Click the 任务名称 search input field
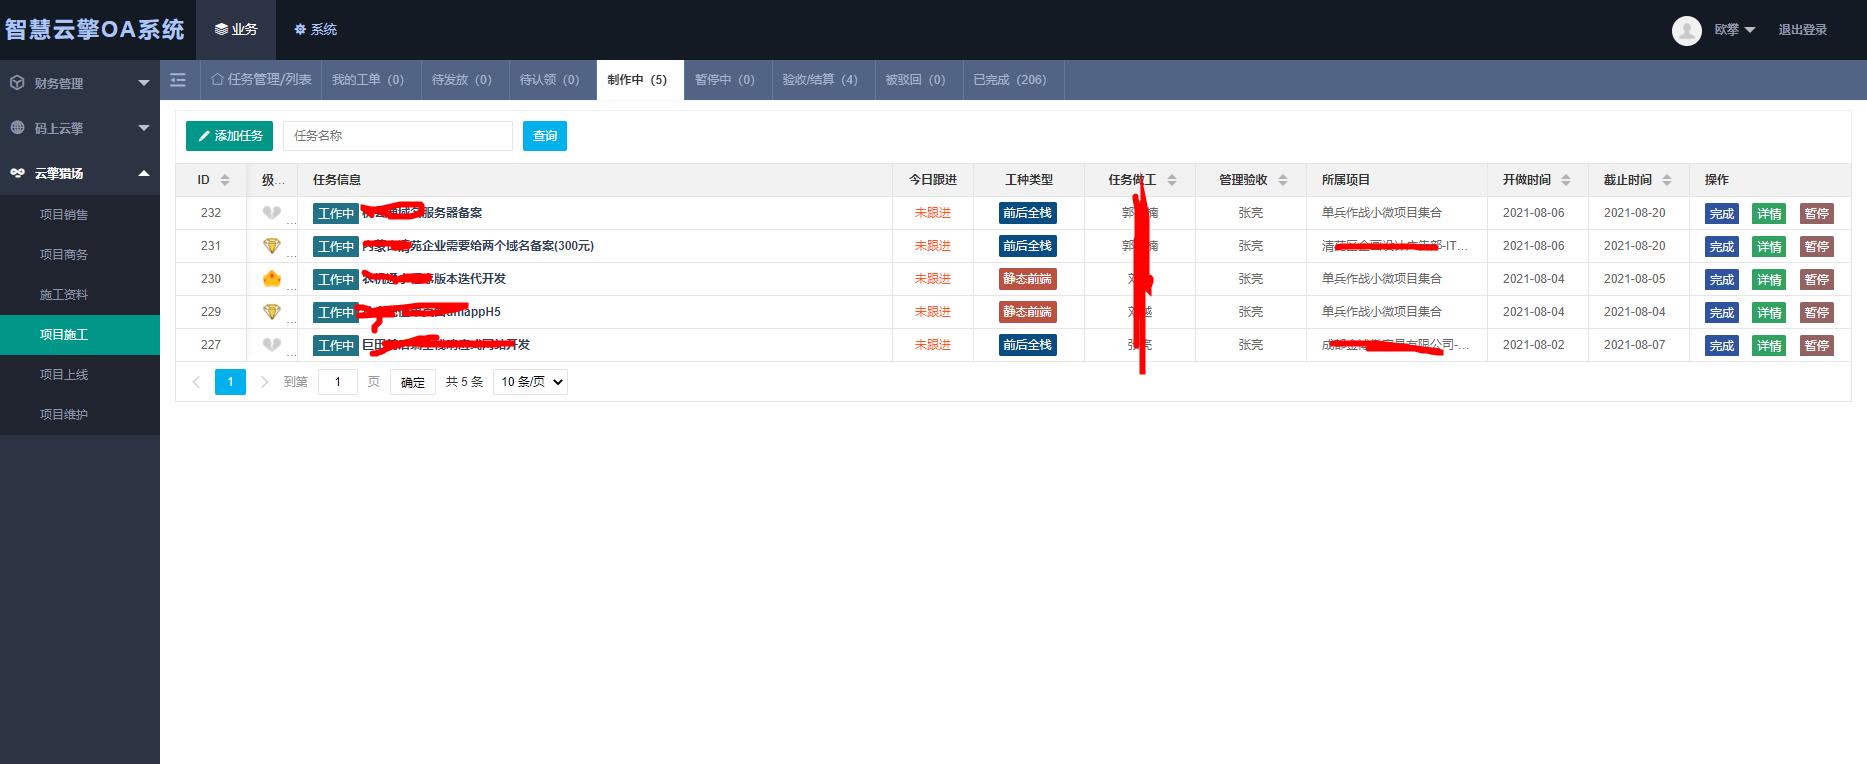The width and height of the screenshot is (1867, 764). (397, 136)
